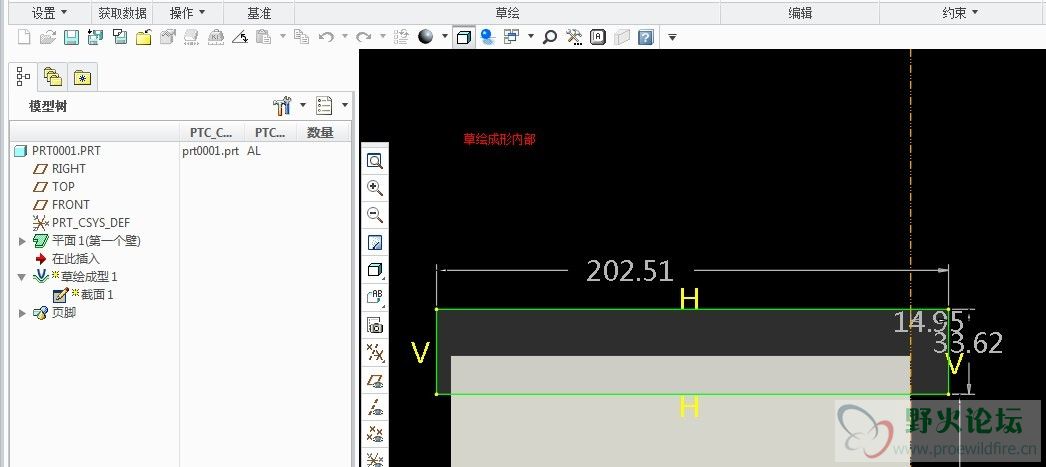Click the set working directory folder icon
Viewport: 1046px width, 467px height.
[x=143, y=37]
